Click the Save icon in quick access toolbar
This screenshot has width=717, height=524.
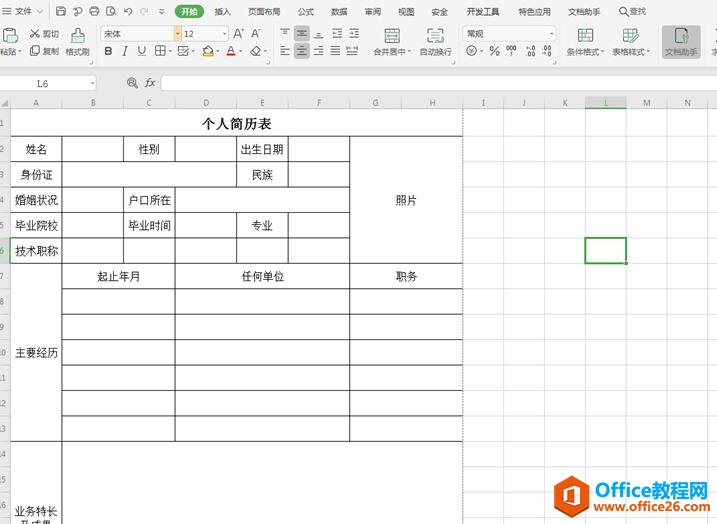point(61,11)
